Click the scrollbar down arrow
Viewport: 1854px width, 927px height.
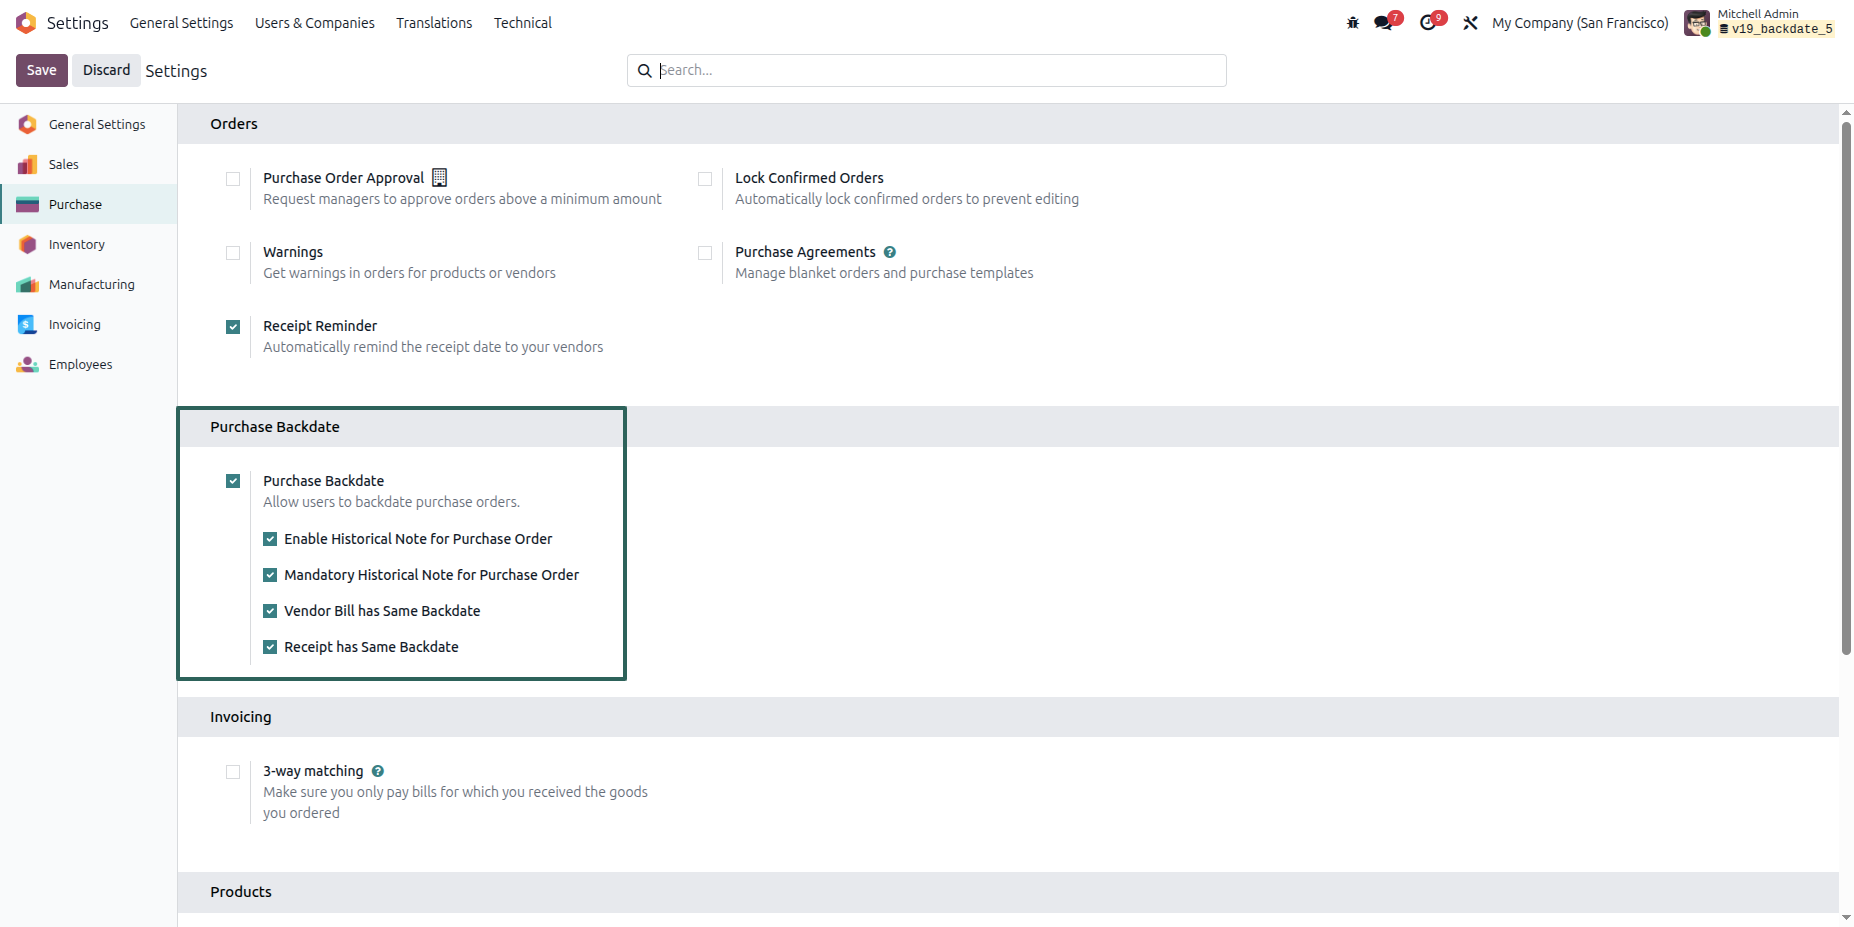(x=1846, y=917)
